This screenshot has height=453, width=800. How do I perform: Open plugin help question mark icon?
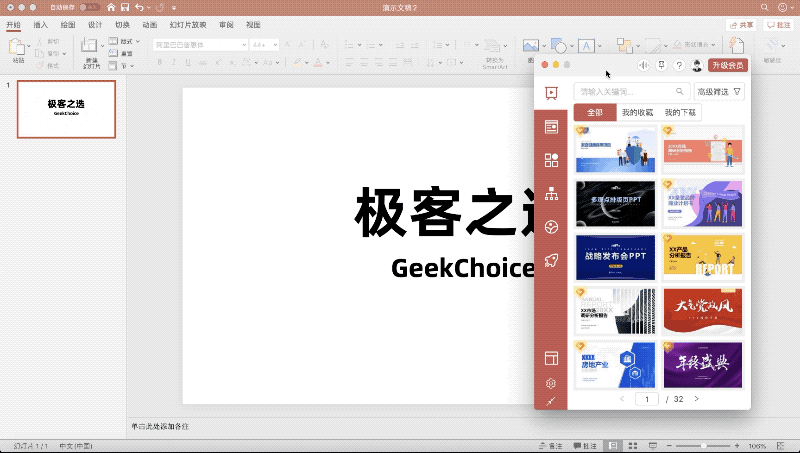pyautogui.click(x=679, y=65)
